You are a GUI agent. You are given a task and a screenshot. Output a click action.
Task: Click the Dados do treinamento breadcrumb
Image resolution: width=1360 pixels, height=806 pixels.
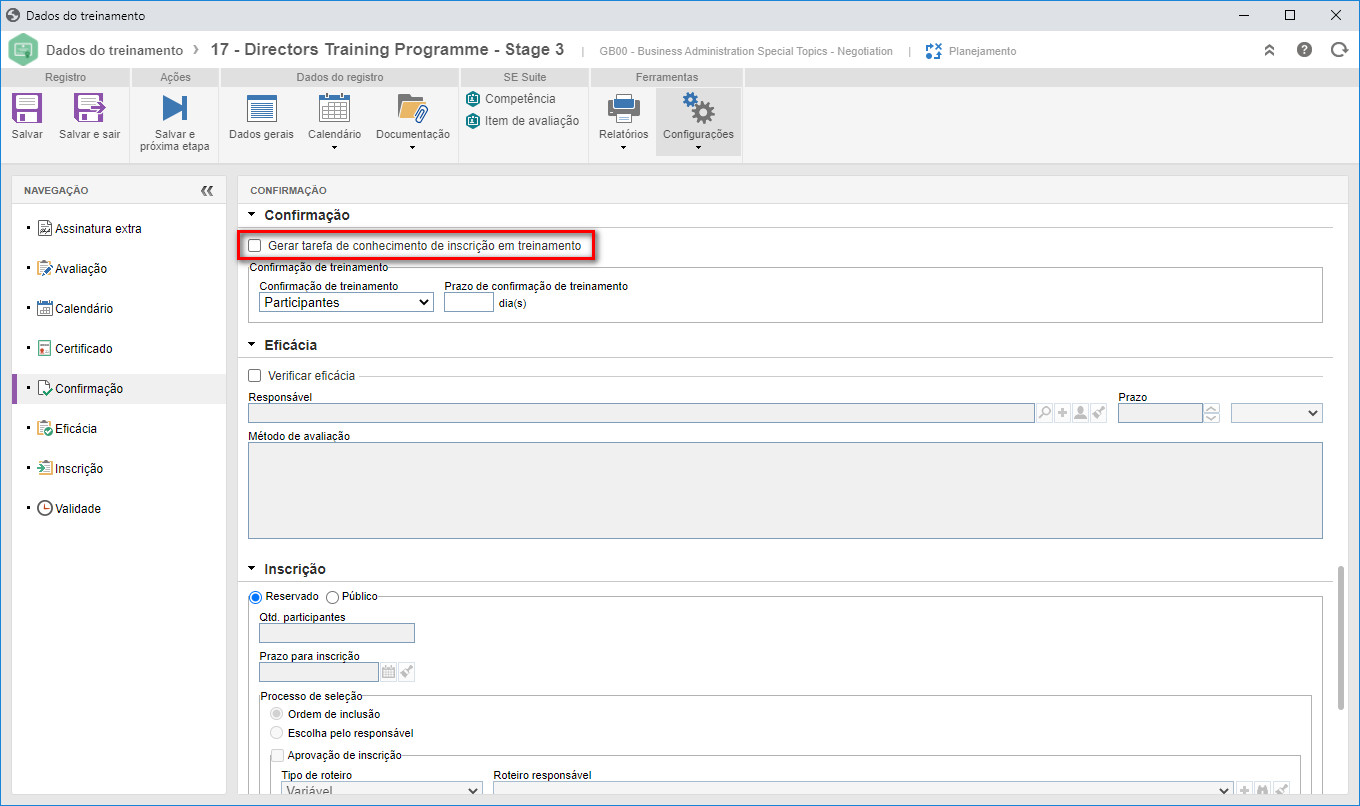(x=115, y=50)
